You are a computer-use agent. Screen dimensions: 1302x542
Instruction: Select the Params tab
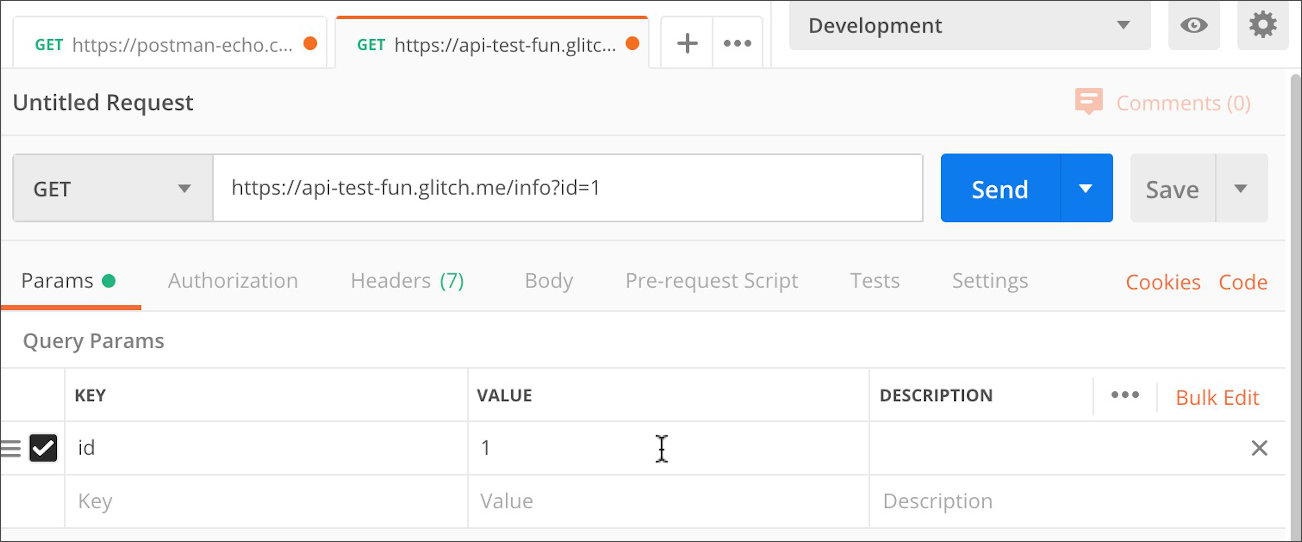coord(68,281)
